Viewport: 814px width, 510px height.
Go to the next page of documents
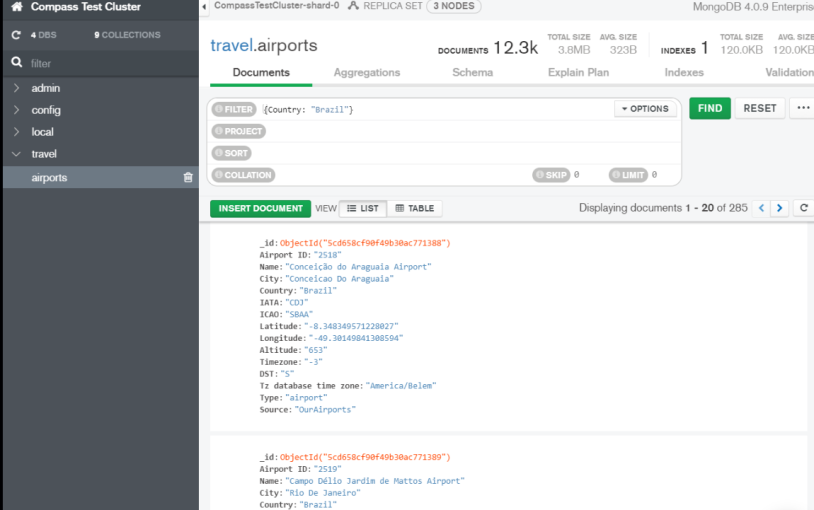click(x=779, y=208)
